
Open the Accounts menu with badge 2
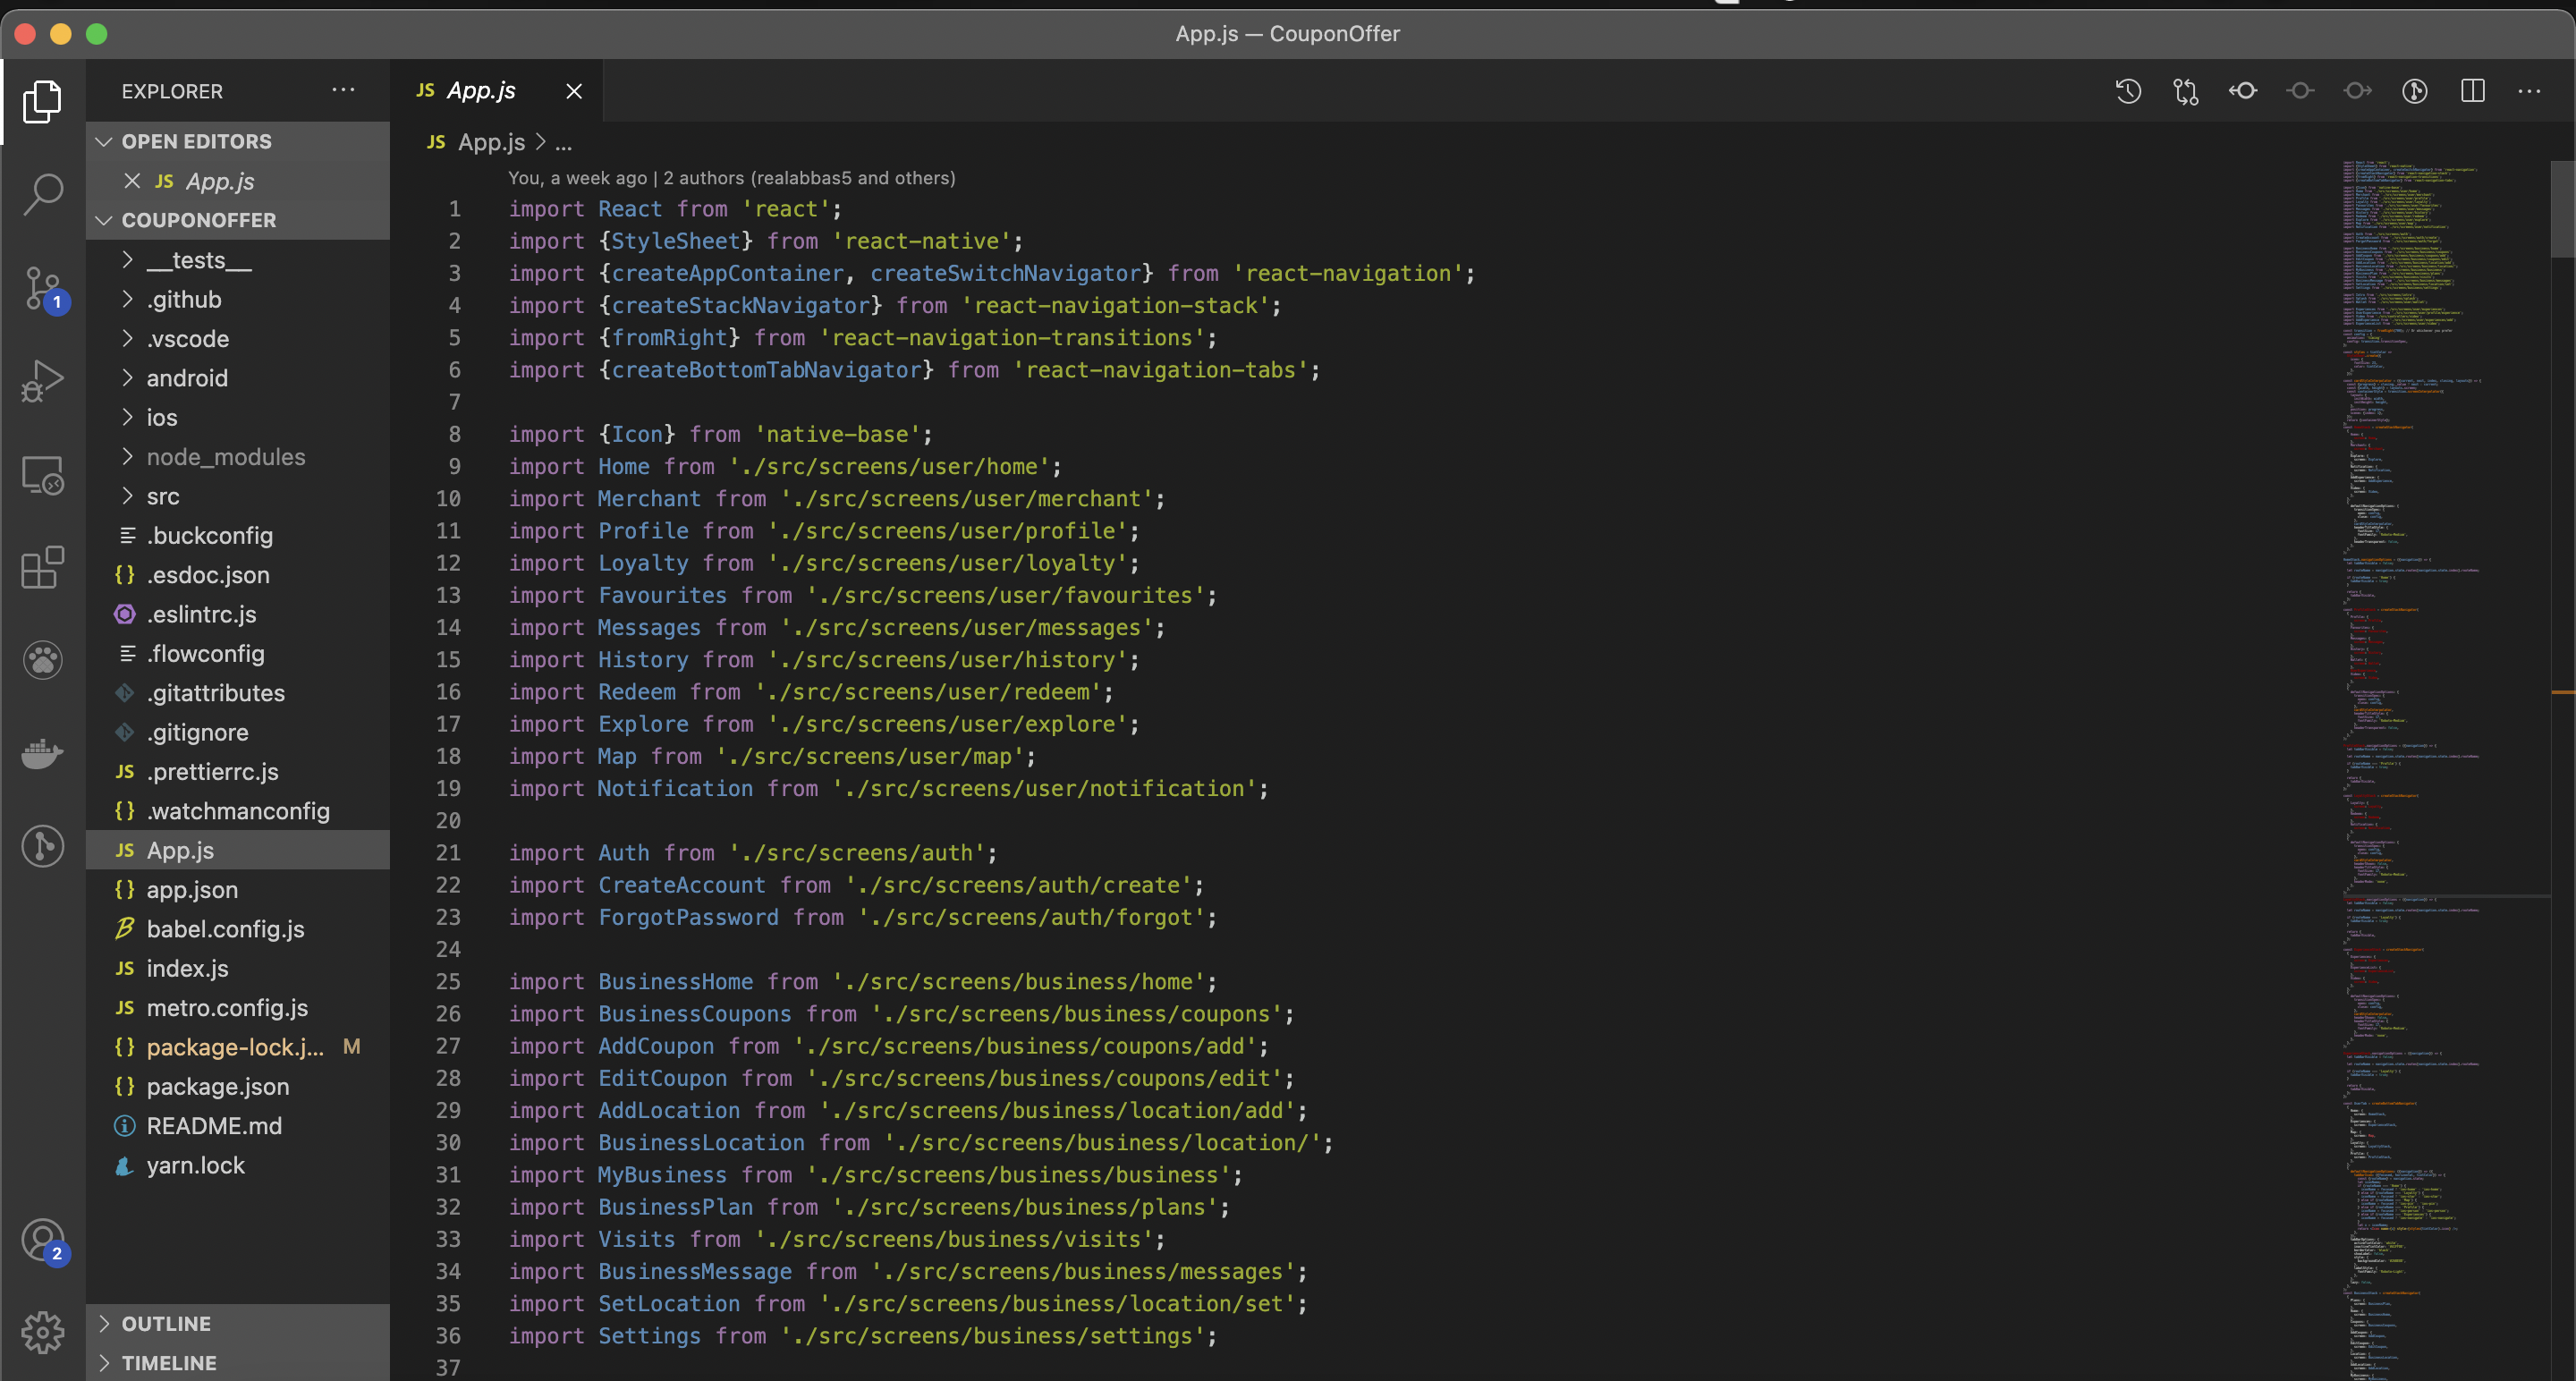point(42,1241)
